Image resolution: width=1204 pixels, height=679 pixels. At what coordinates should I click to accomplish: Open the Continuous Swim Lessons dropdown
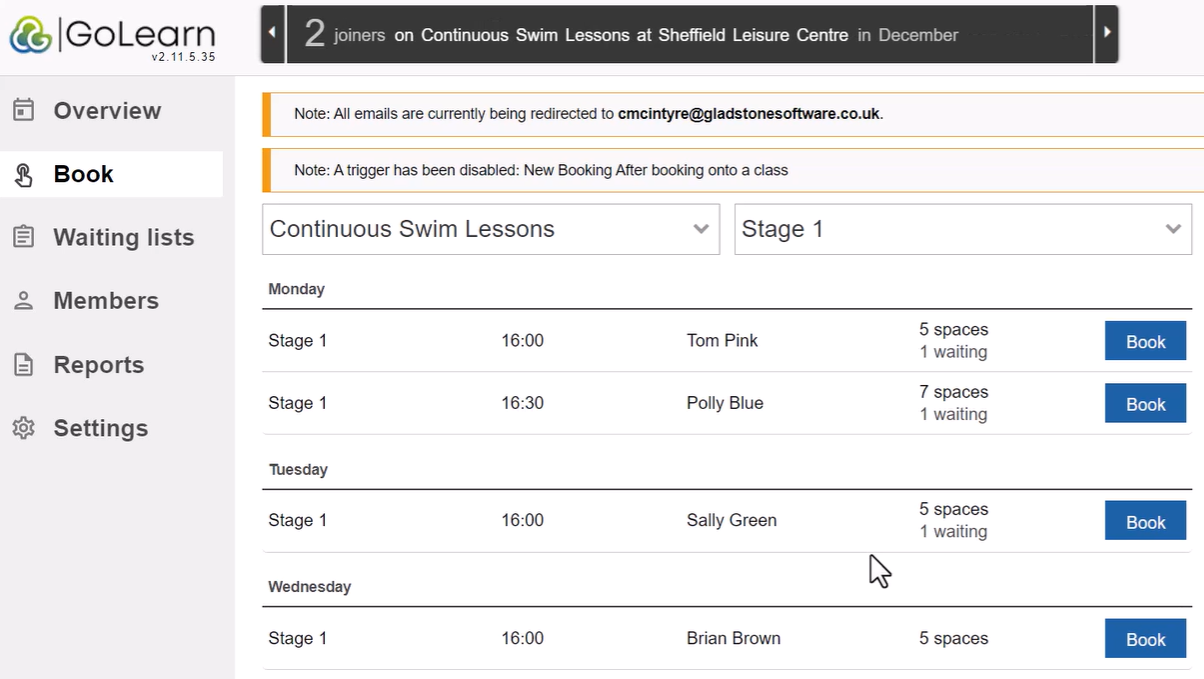[x=491, y=229]
